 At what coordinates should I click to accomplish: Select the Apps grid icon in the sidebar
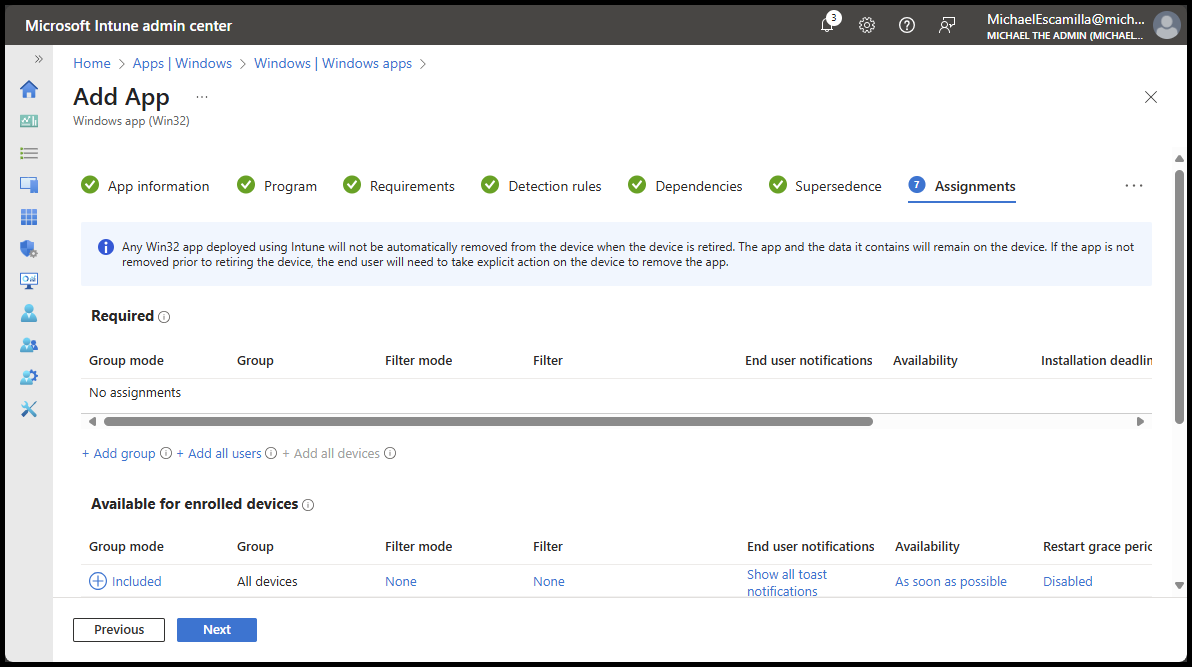pyautogui.click(x=29, y=216)
